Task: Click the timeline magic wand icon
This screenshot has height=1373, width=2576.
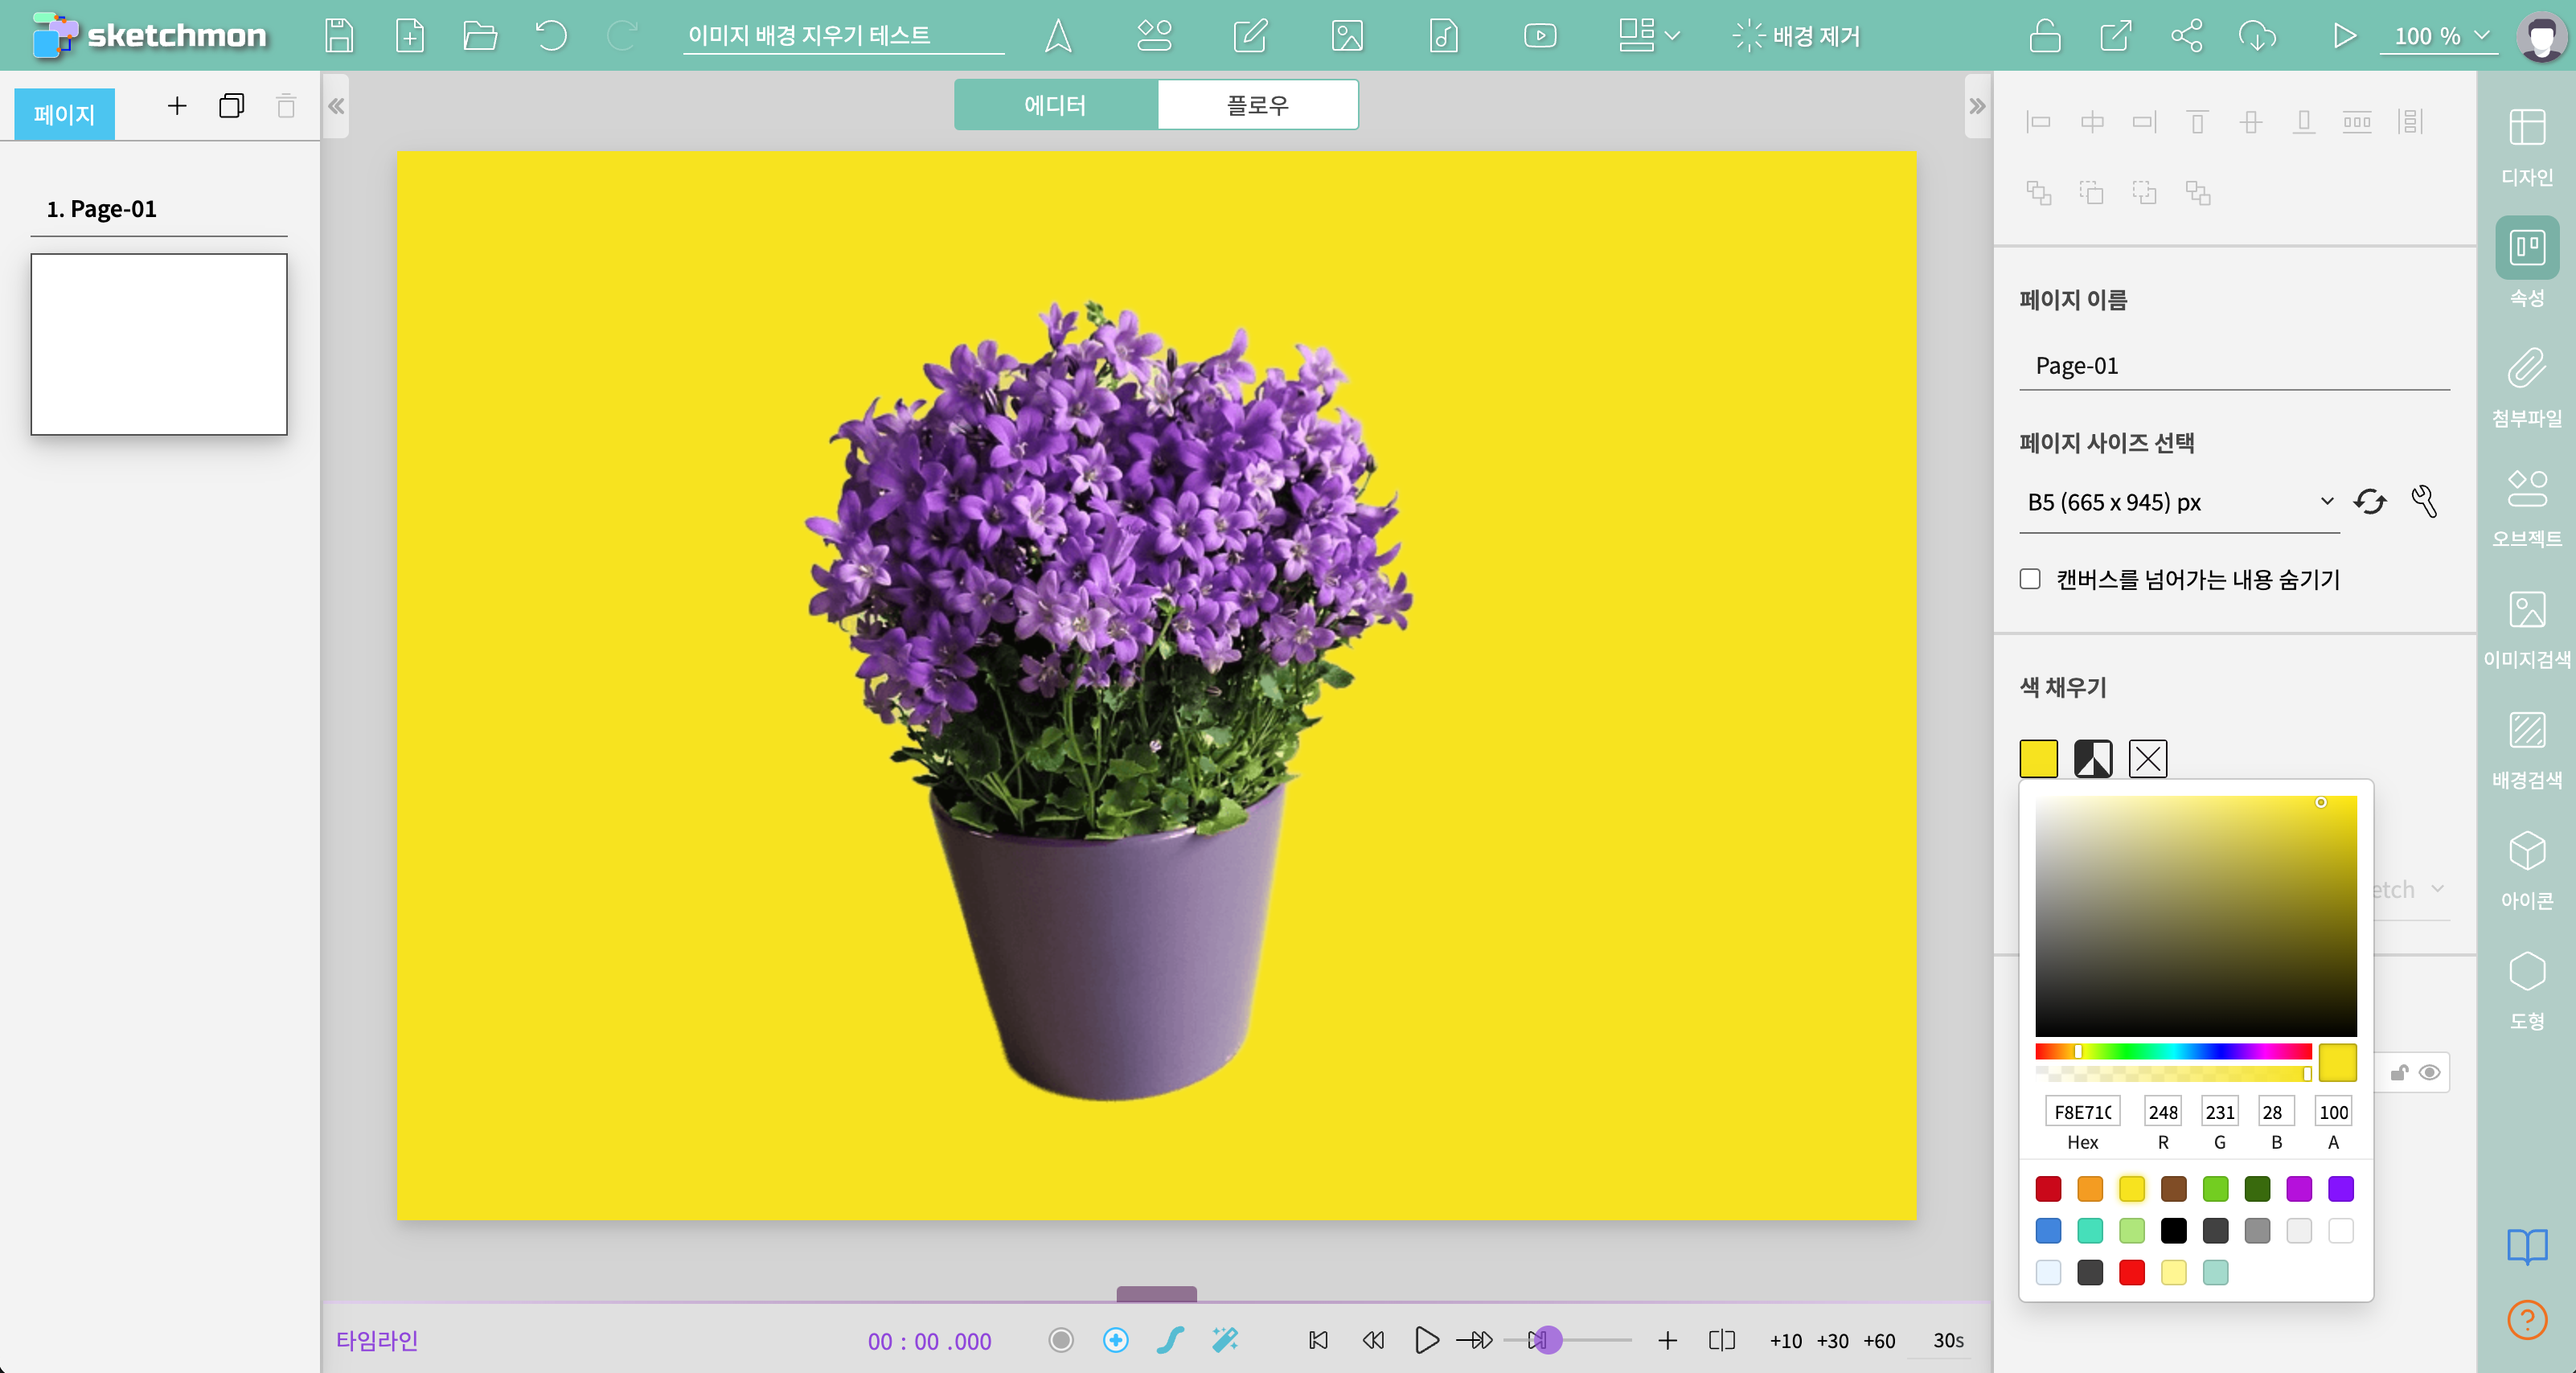Action: coord(1225,1340)
